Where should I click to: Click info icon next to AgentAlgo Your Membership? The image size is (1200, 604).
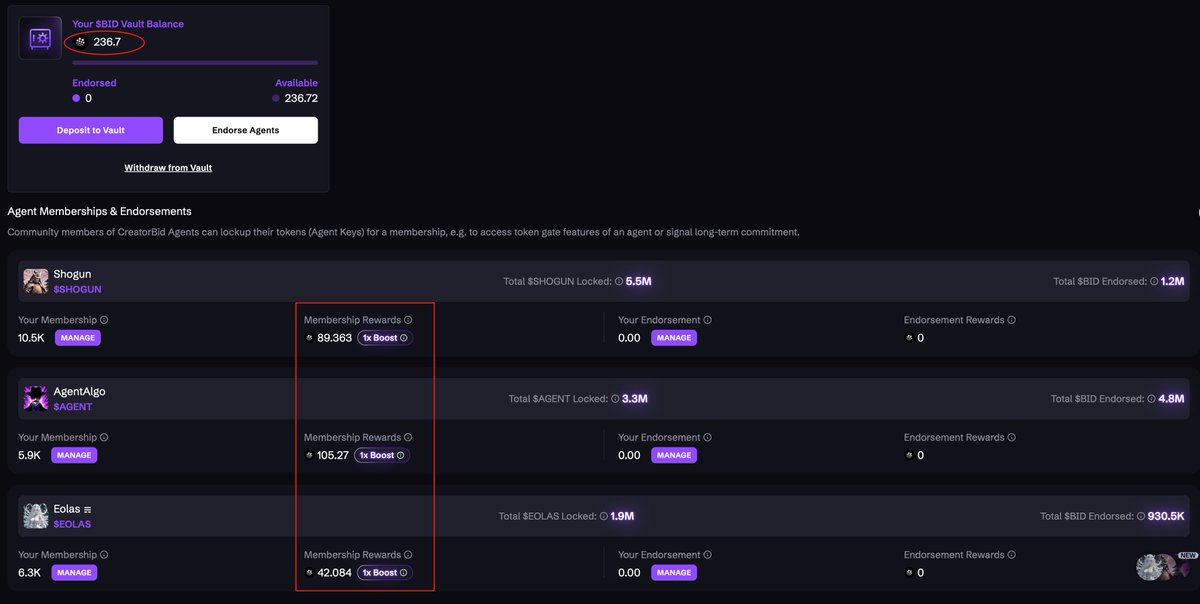click(104, 437)
